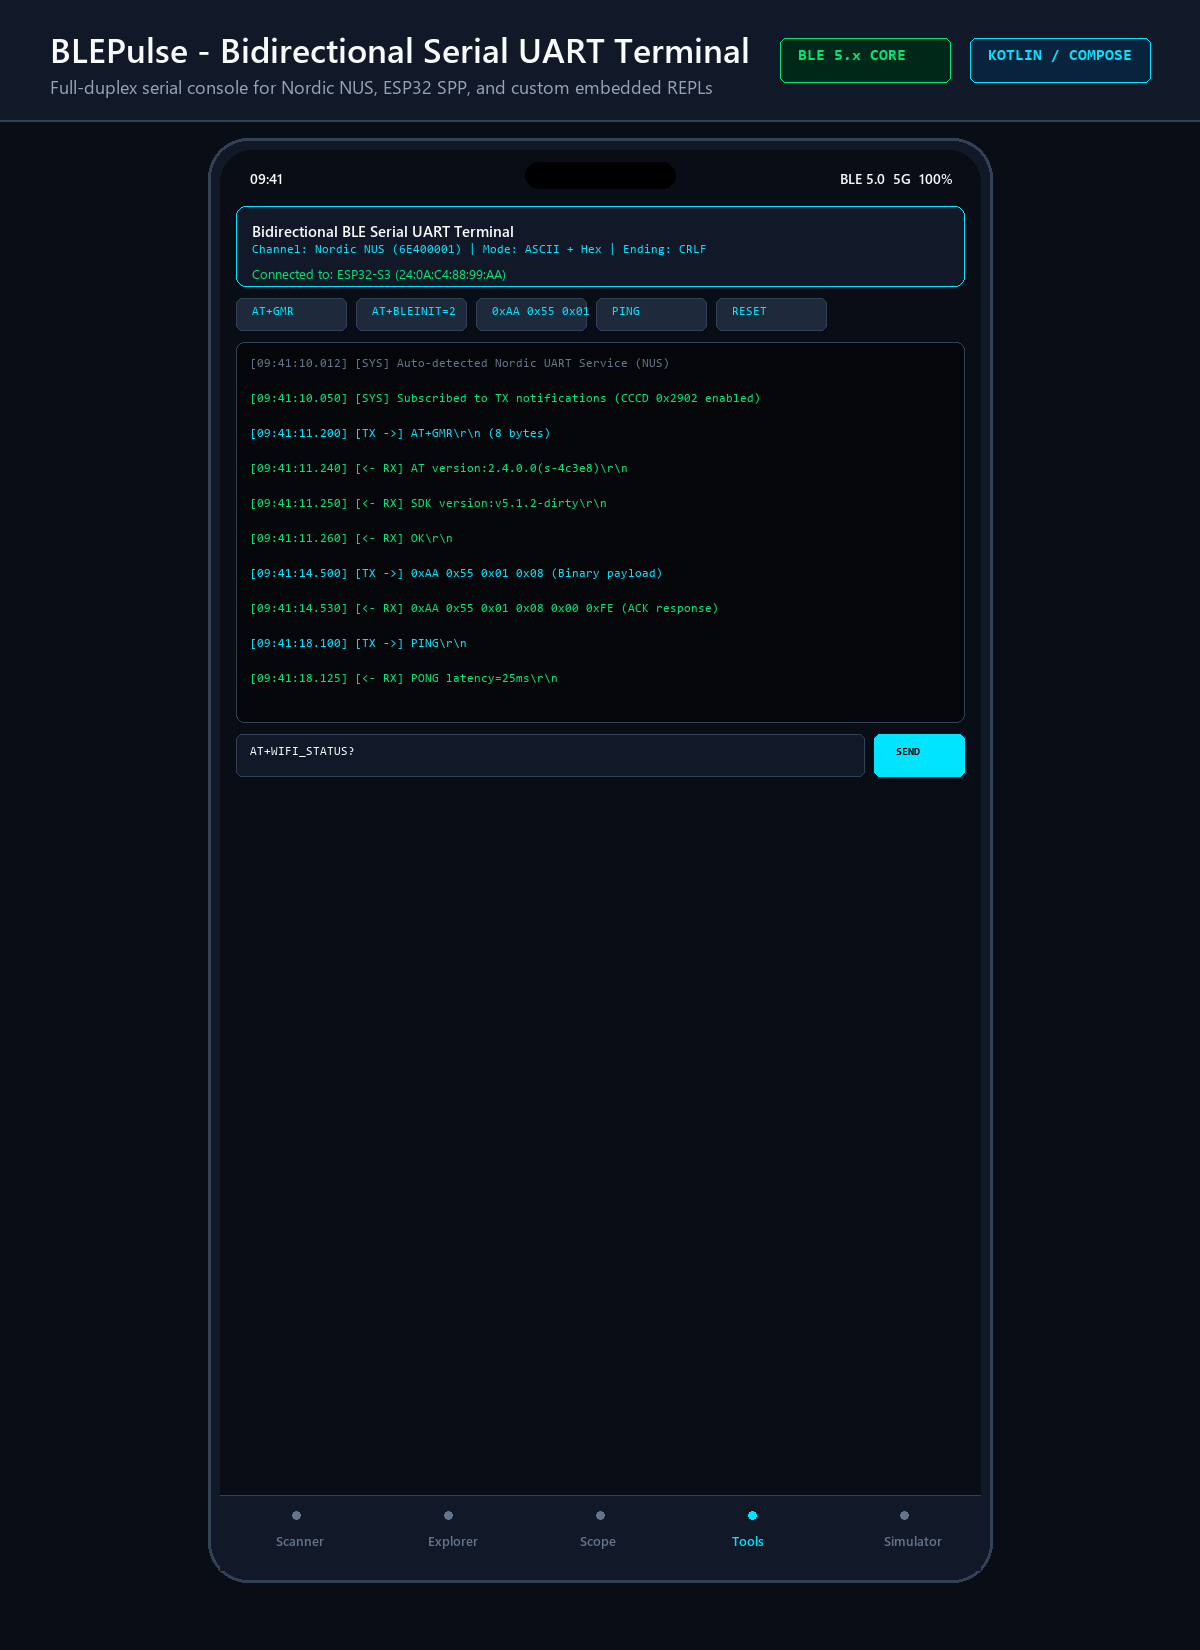Click the Simulator tab dot icon

point(904,1515)
